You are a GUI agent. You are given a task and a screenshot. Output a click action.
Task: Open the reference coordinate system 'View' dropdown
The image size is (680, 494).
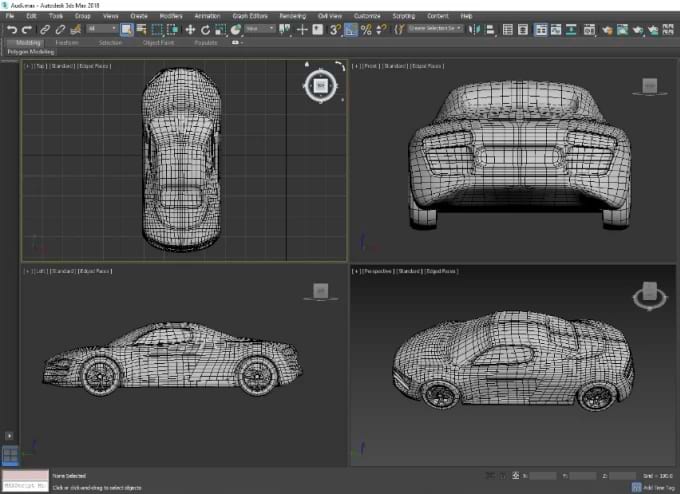pyautogui.click(x=259, y=30)
